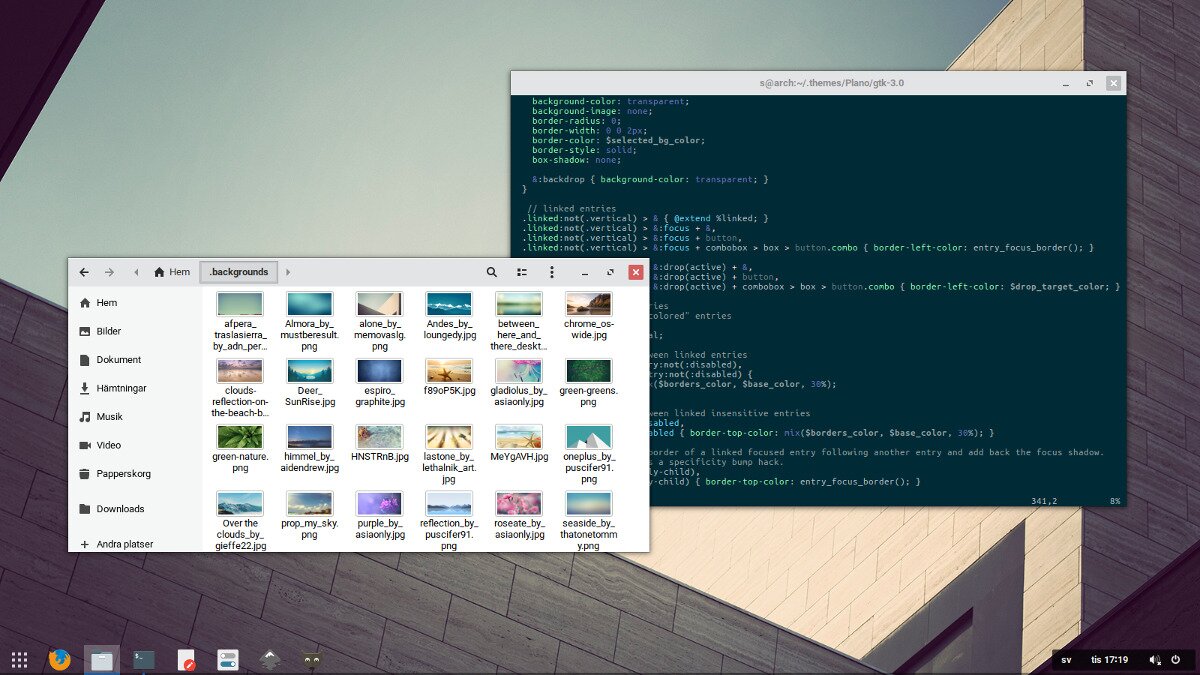The width and height of the screenshot is (1200, 675).
Task: Open the application grid launcher
Action: [x=19, y=659]
